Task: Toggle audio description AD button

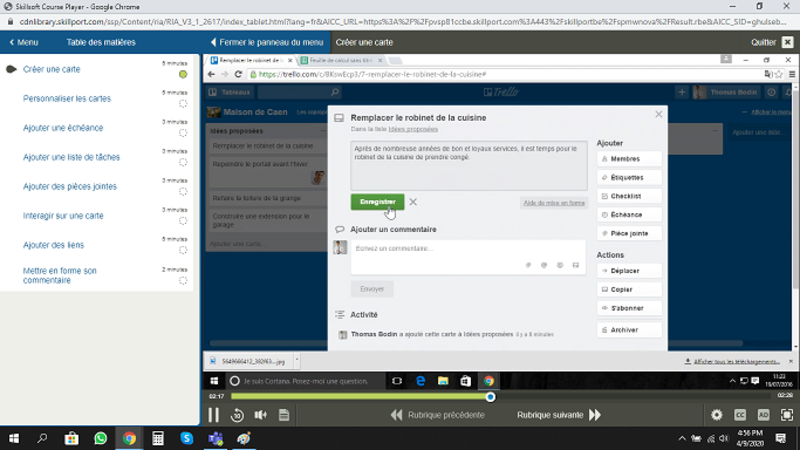Action: point(763,415)
